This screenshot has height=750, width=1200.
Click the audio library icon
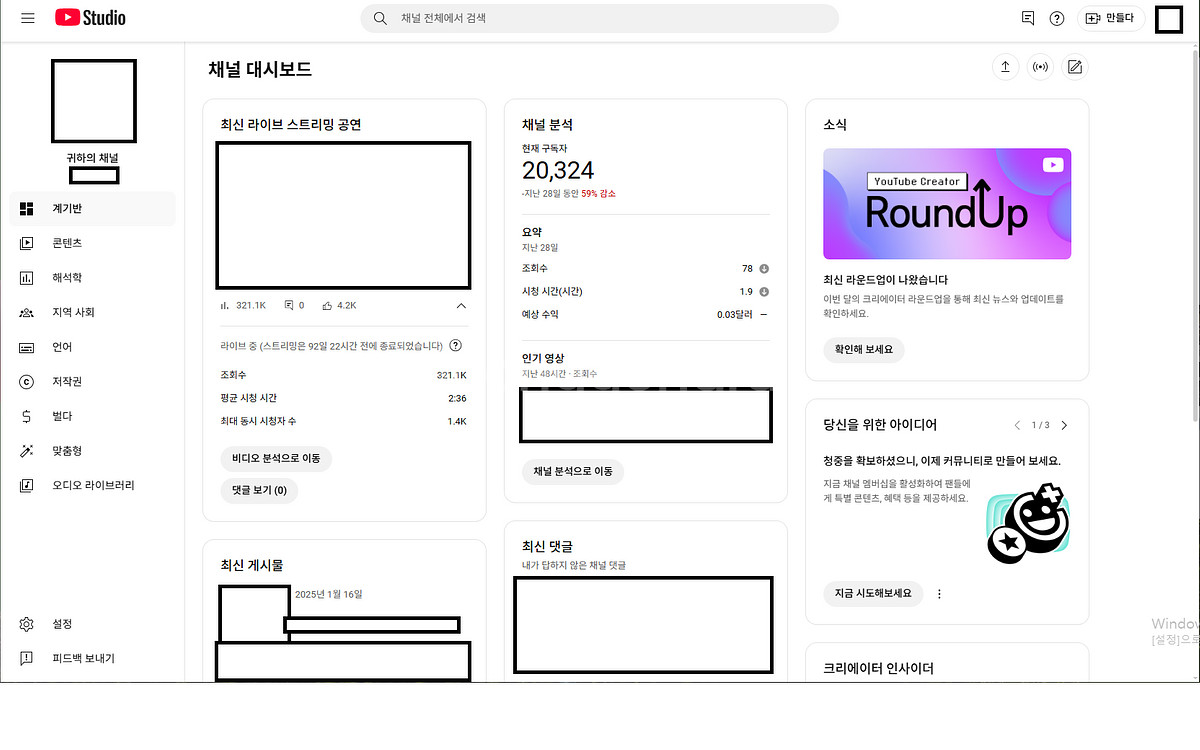tap(27, 485)
